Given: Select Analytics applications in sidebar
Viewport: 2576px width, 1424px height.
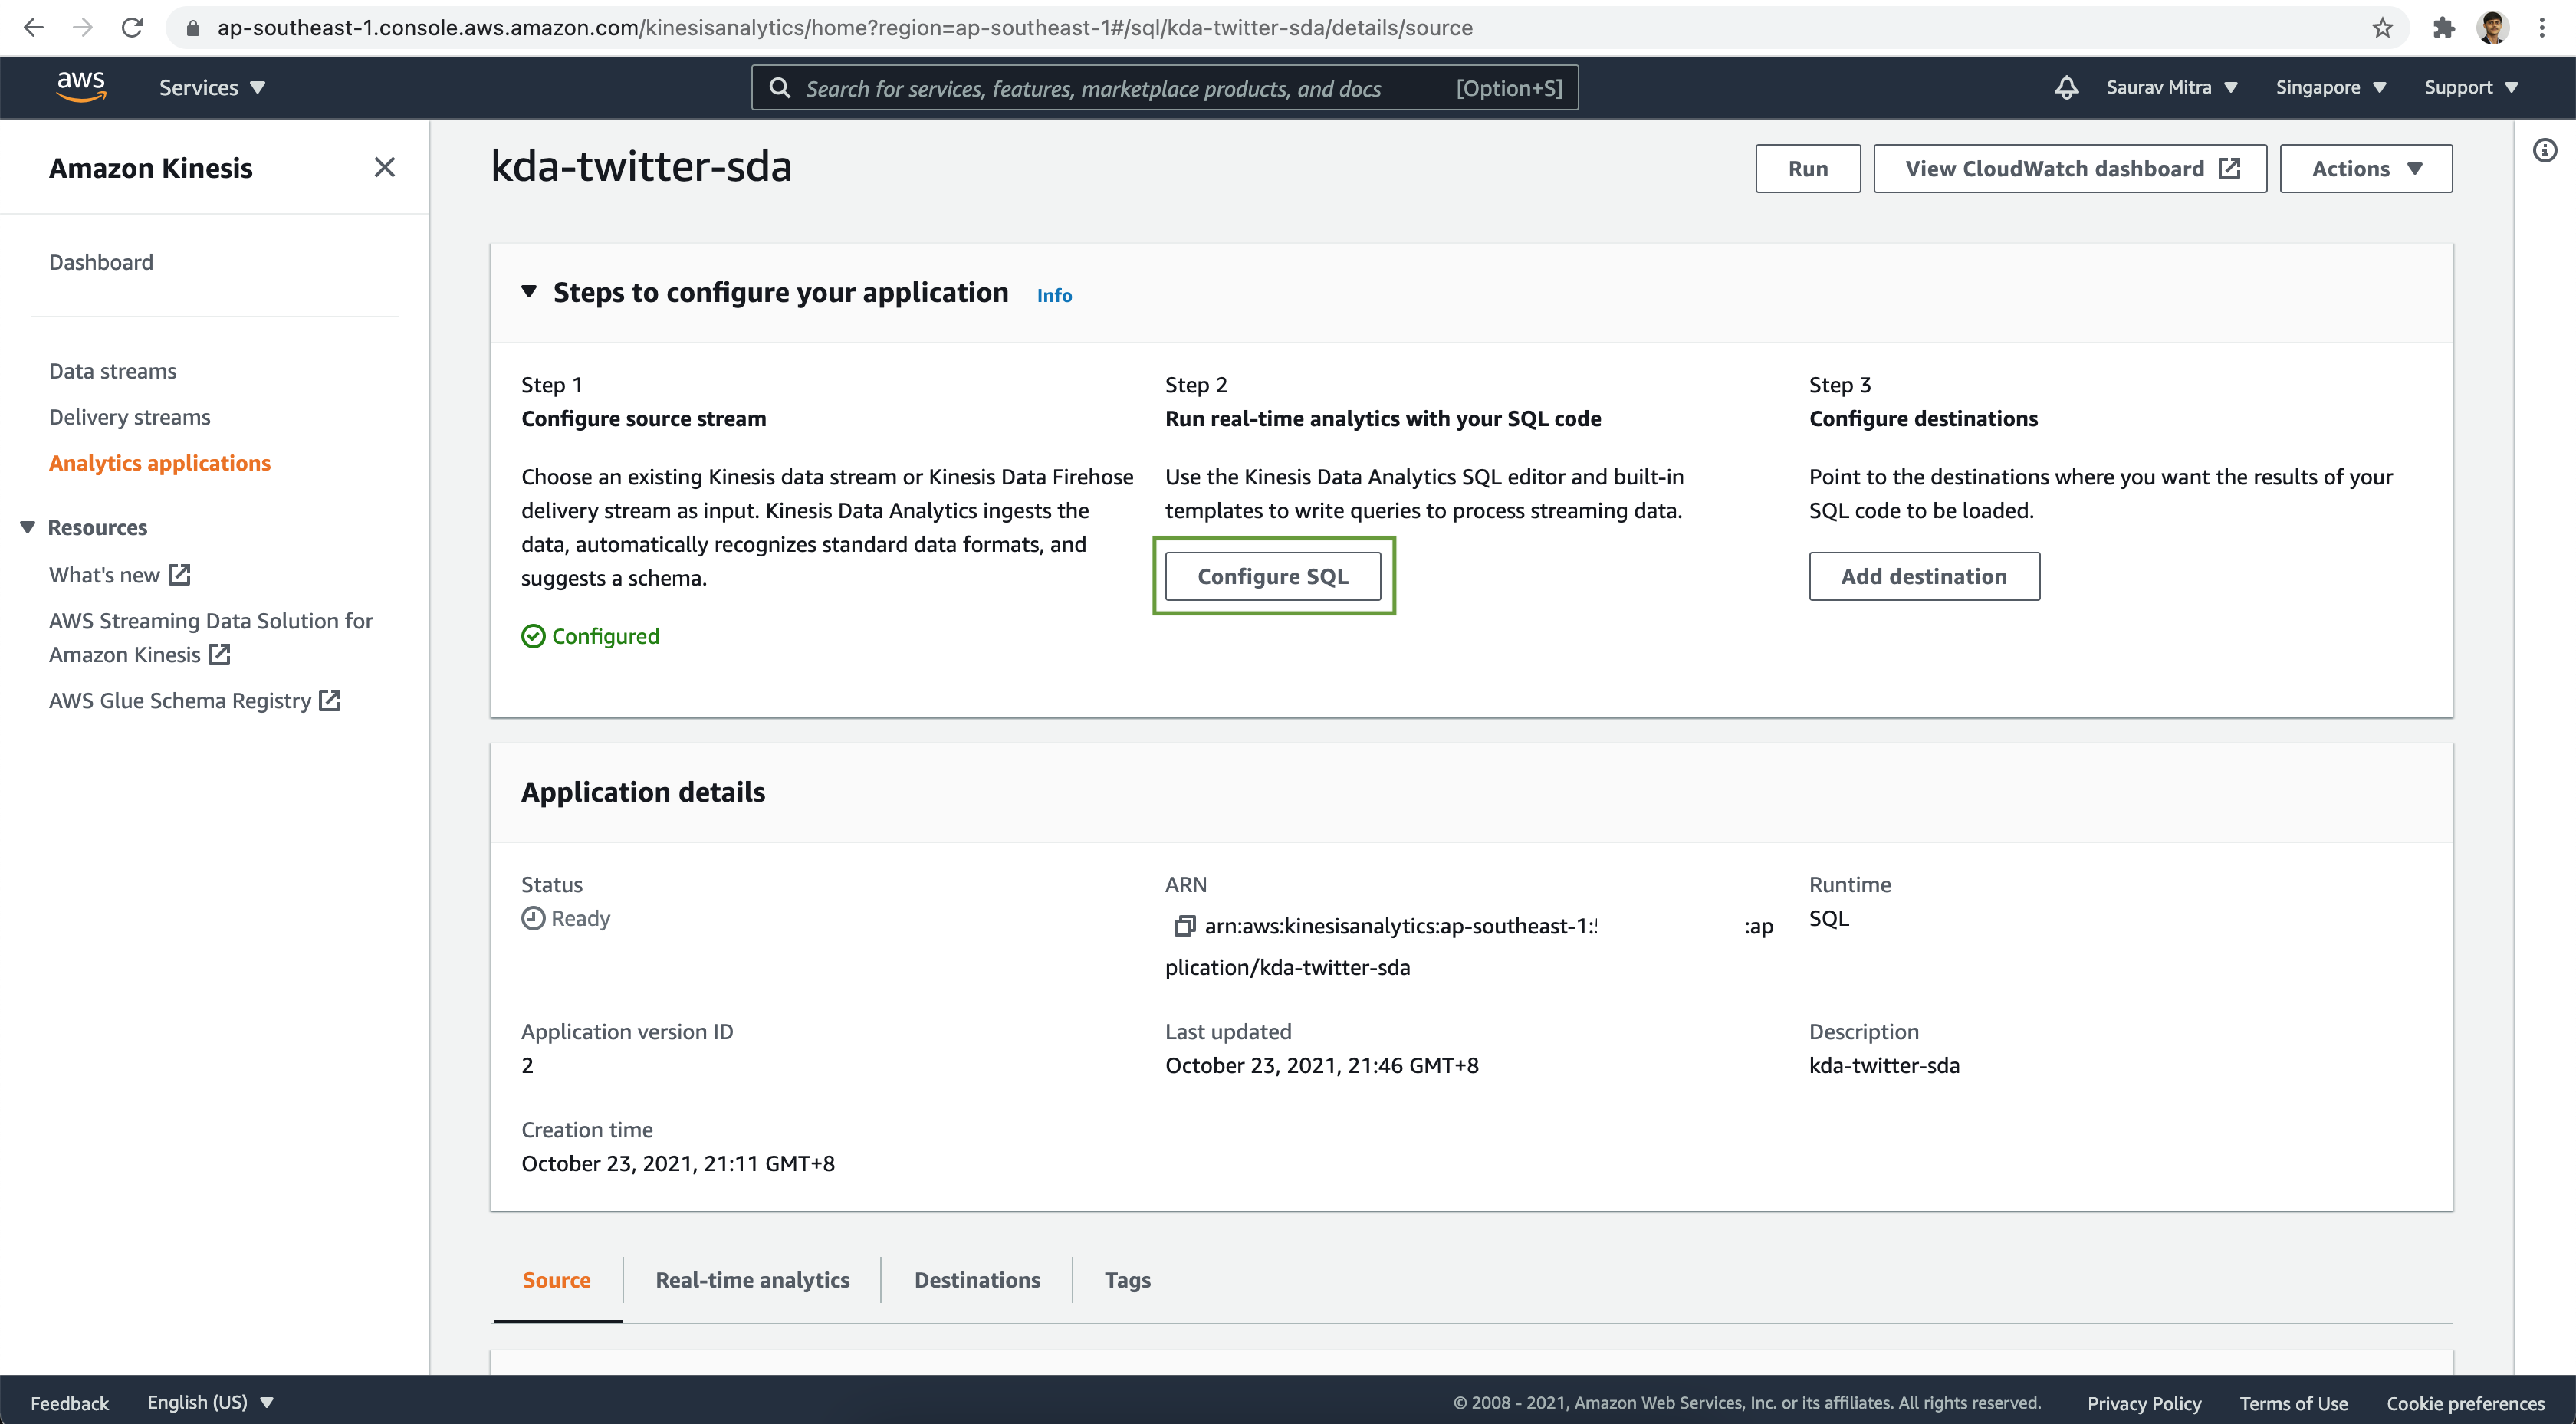Looking at the screenshot, I should click(x=160, y=463).
